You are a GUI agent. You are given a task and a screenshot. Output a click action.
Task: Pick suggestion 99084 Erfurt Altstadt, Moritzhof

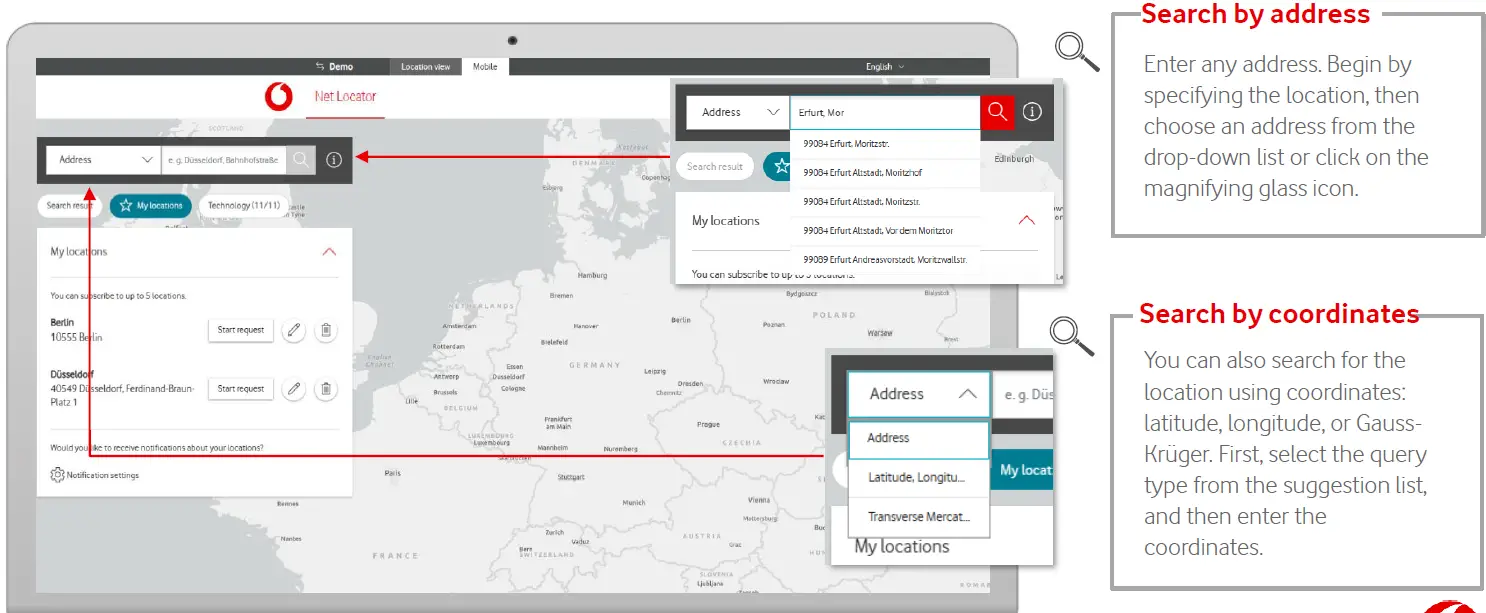click(x=862, y=173)
